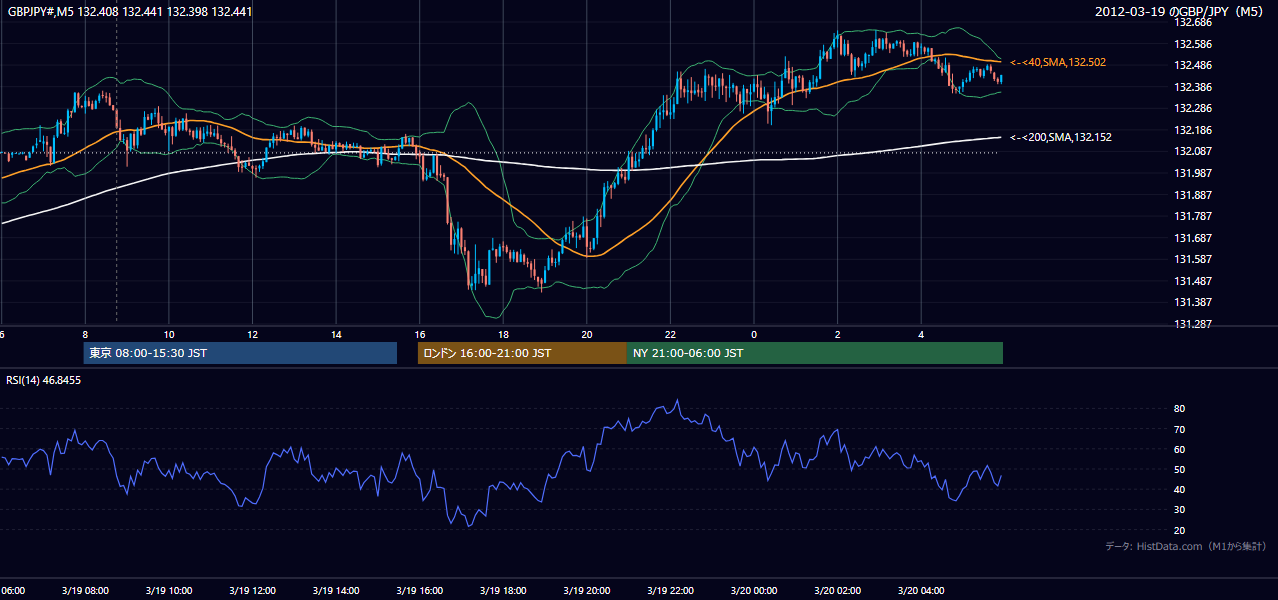Click hour mark 22 on the price chart axis

coord(670,335)
